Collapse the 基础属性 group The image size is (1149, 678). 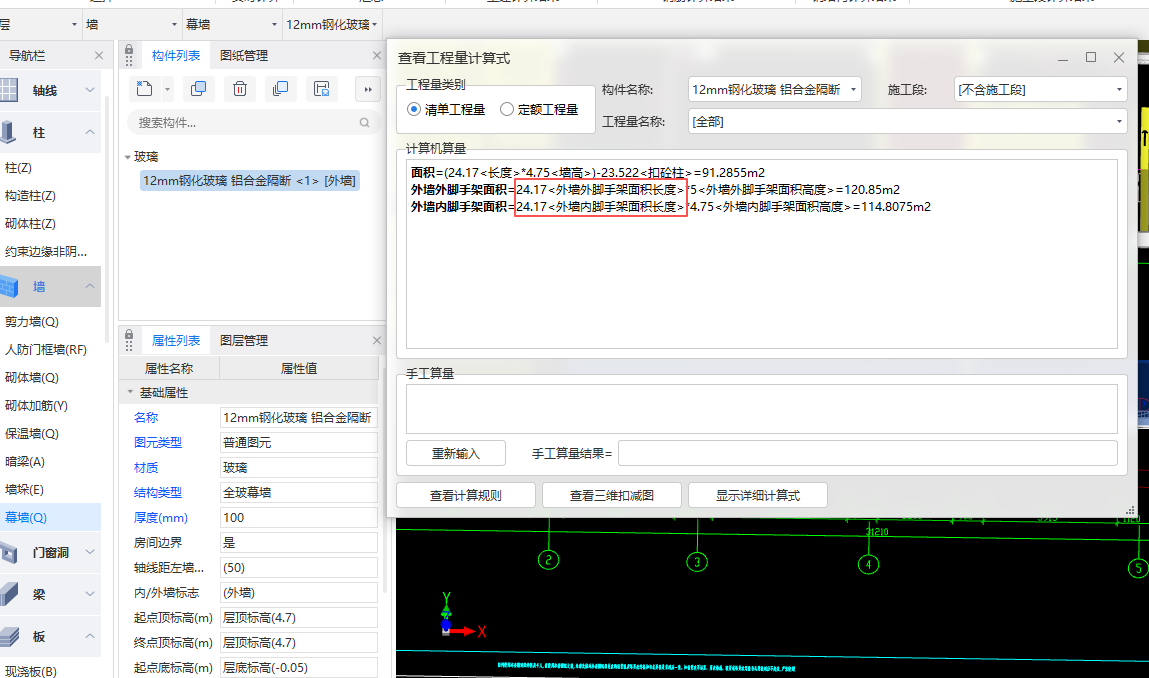[130, 392]
